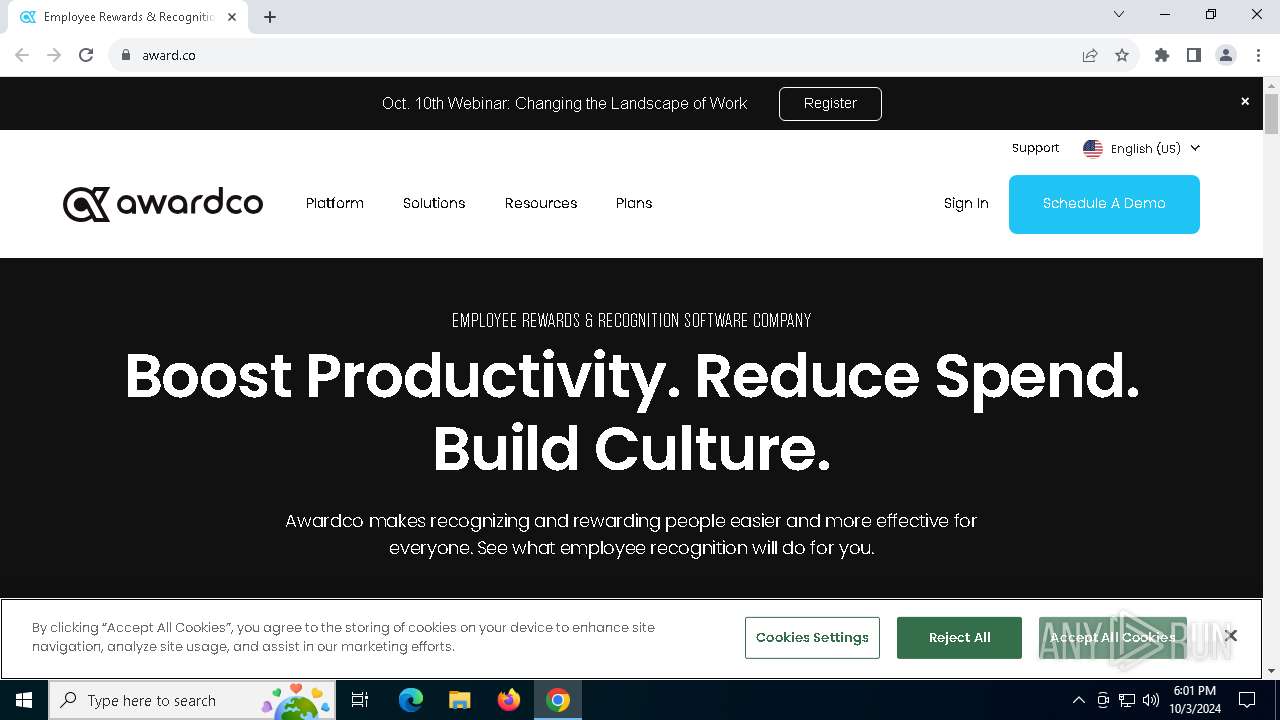Register for the Oct. 10th webinar
The height and width of the screenshot is (720, 1280).
(830, 103)
